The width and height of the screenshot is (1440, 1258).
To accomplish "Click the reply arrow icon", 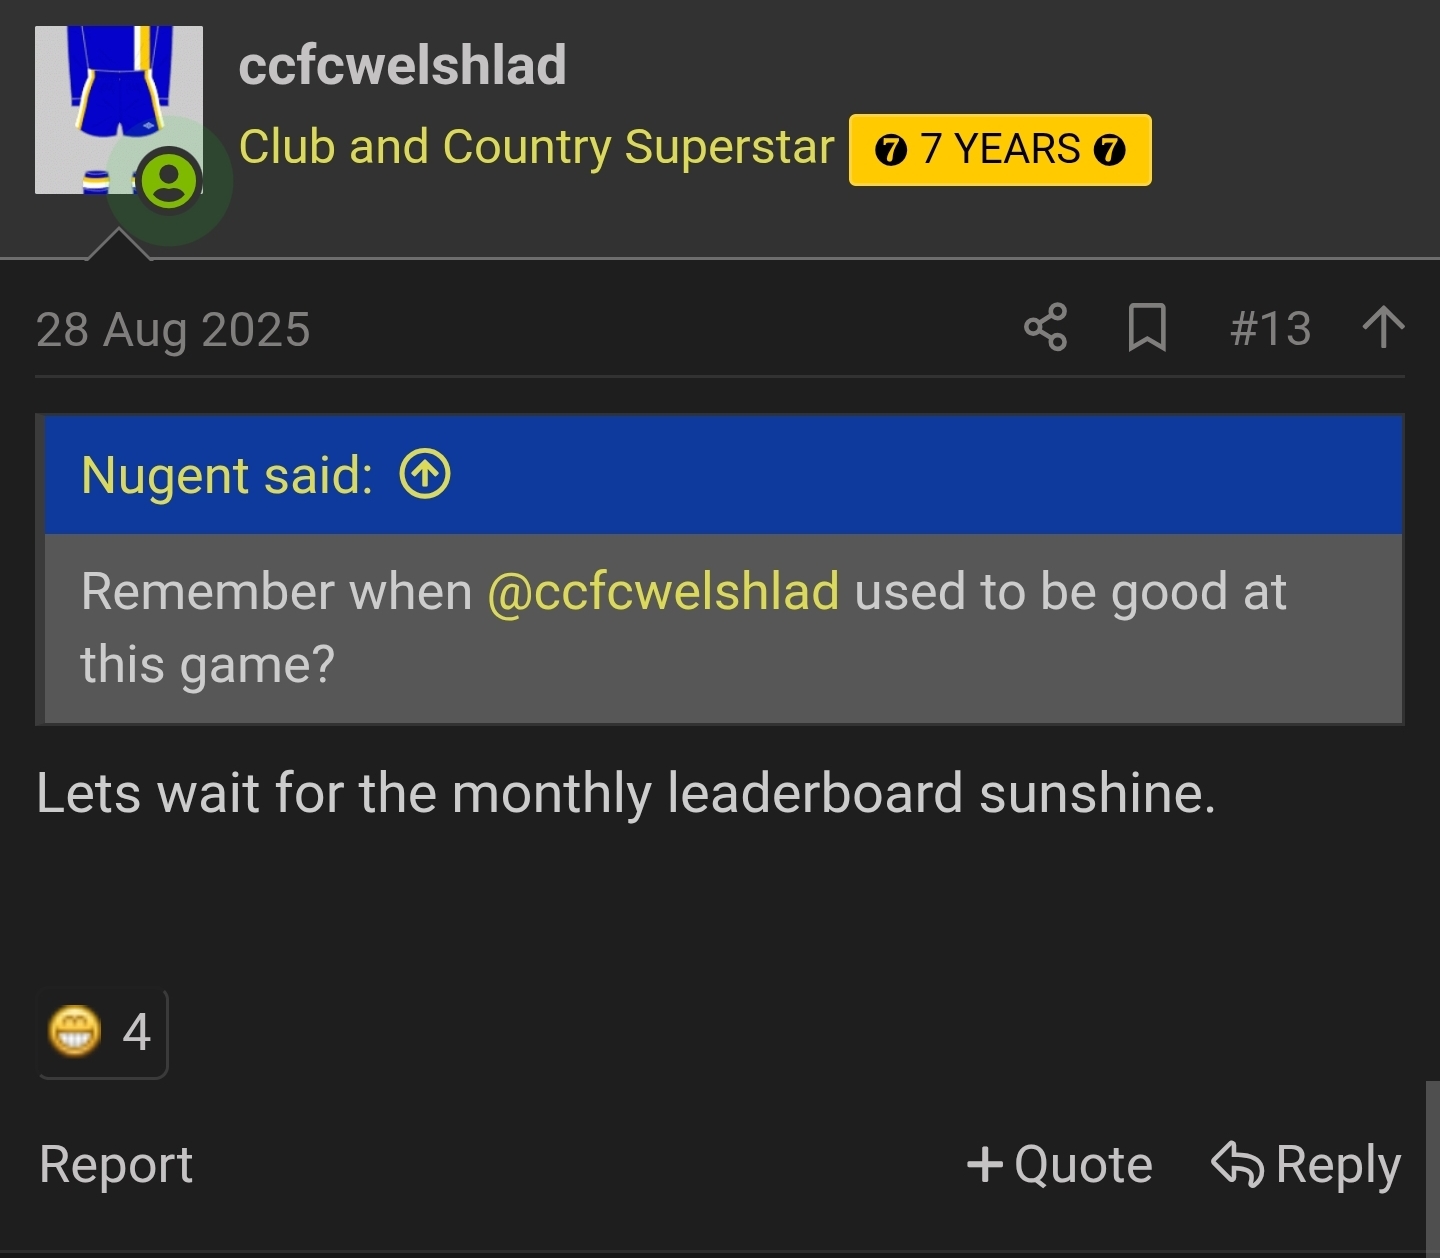I will coord(1238,1165).
